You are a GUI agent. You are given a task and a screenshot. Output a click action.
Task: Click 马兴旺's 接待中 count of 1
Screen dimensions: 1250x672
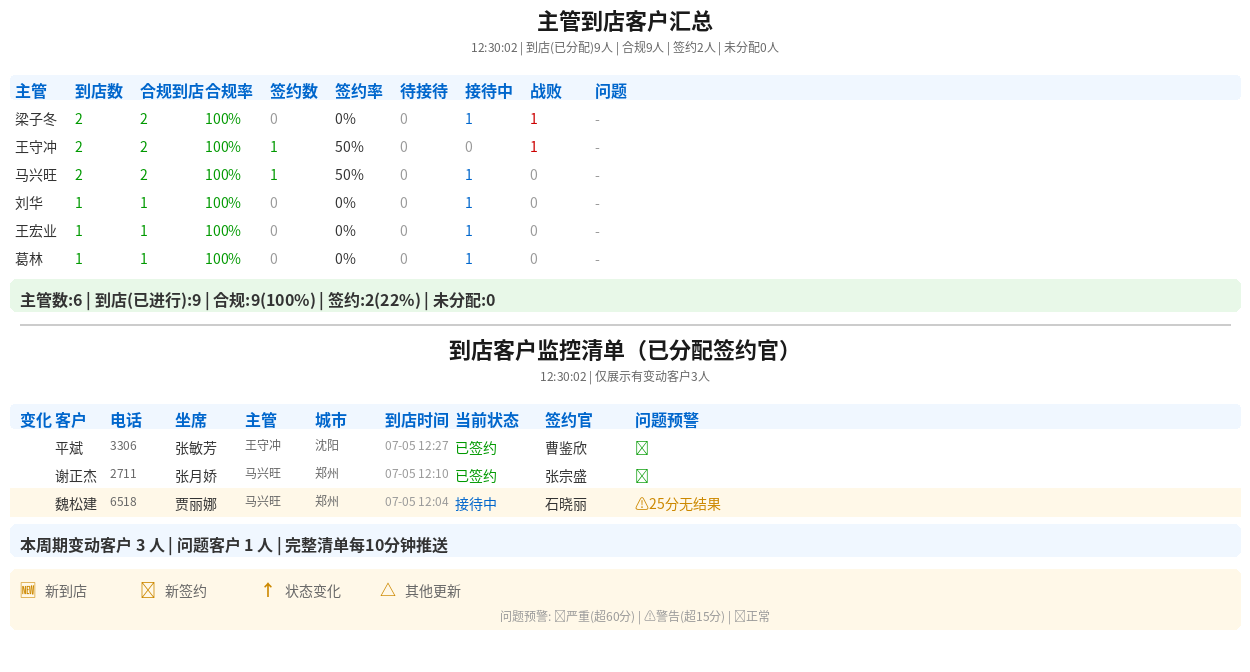469,175
